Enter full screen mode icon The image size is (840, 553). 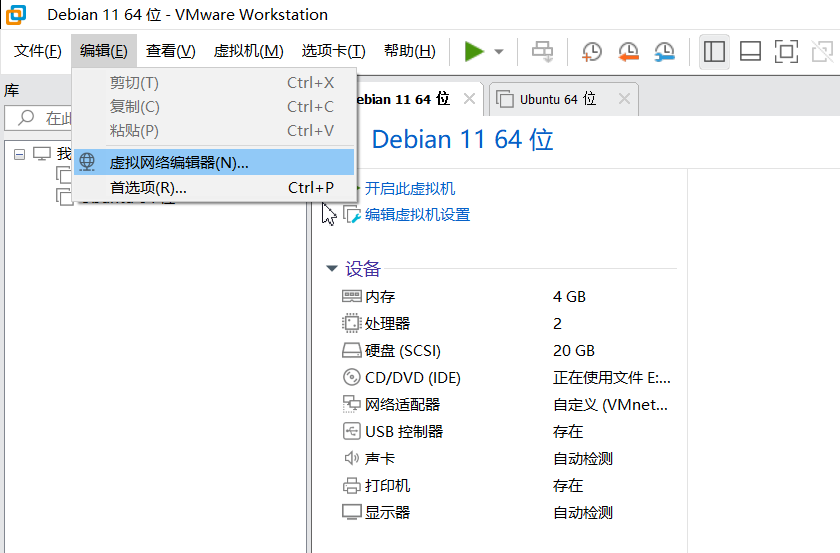pos(786,52)
